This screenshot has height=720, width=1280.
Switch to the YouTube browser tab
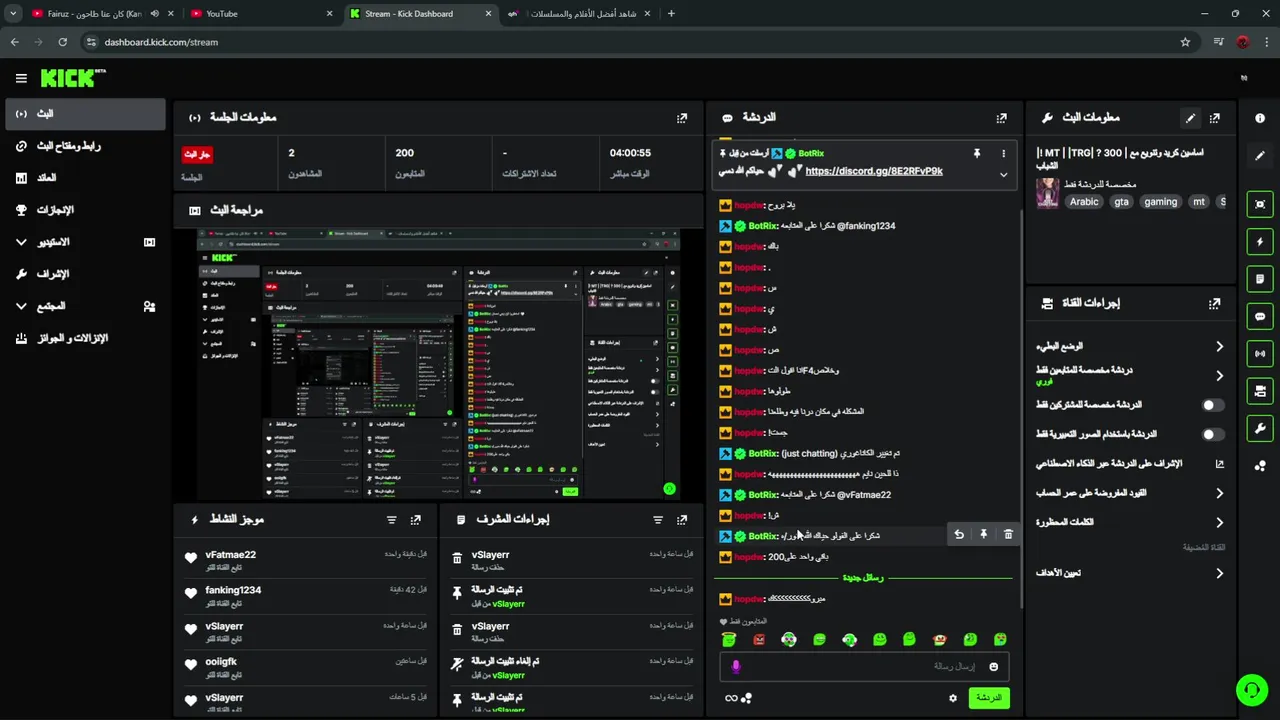click(260, 14)
